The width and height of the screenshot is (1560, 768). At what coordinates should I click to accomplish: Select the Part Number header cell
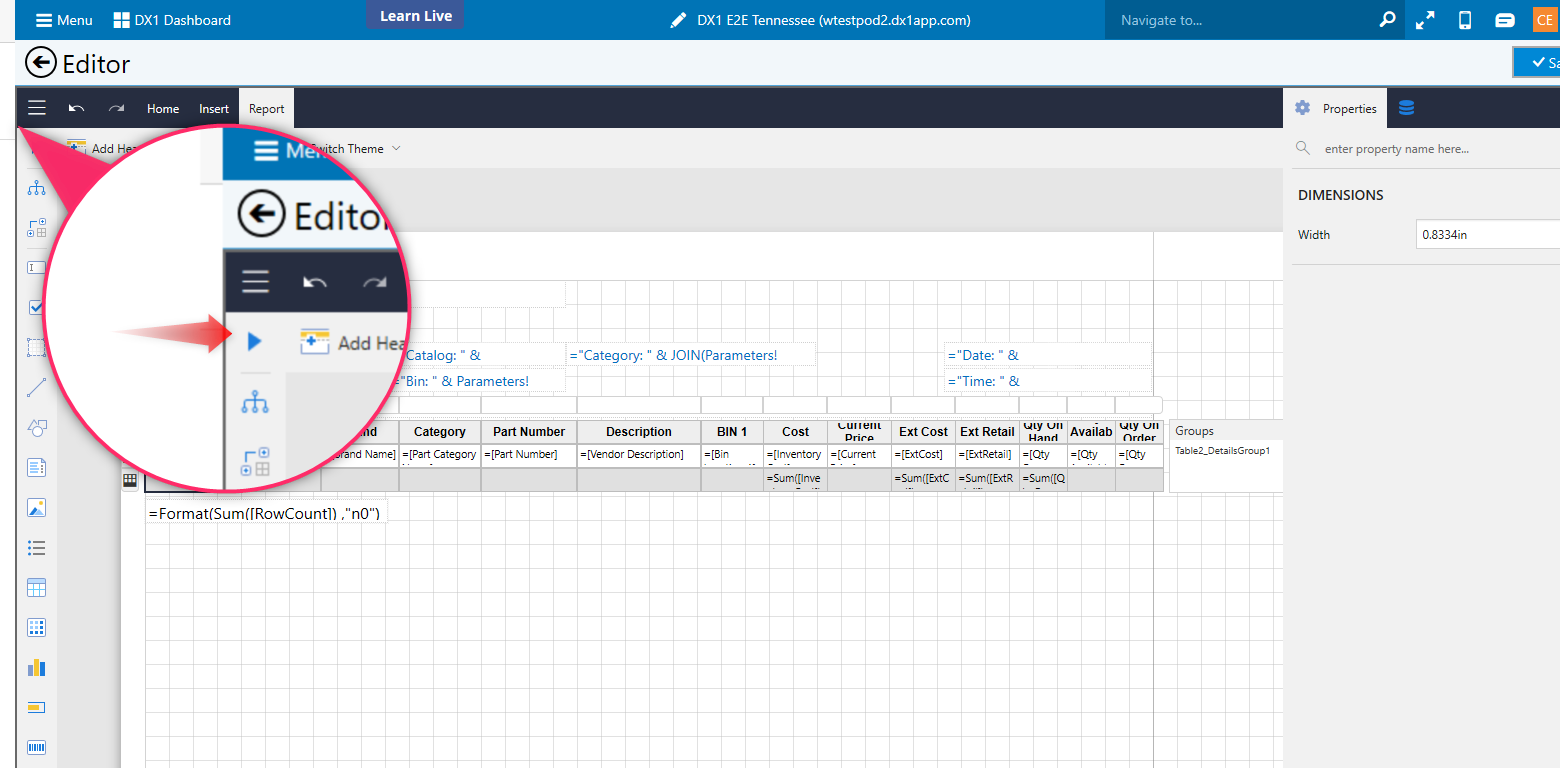529,432
